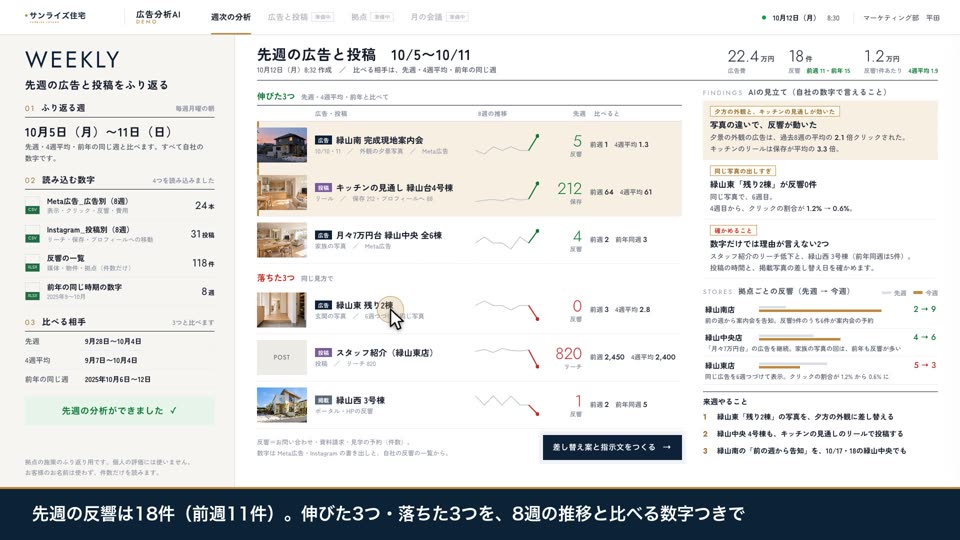Click 先週の分析ができました status button
This screenshot has width=960, height=540.
coord(119,411)
